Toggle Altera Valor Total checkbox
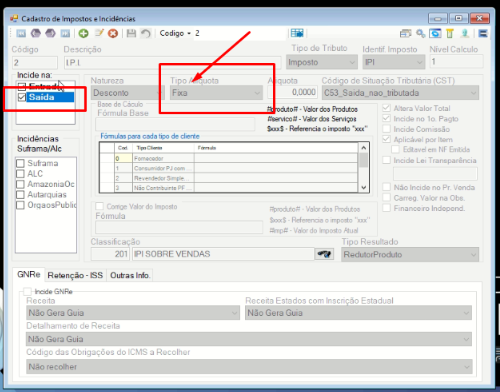 (x=386, y=108)
